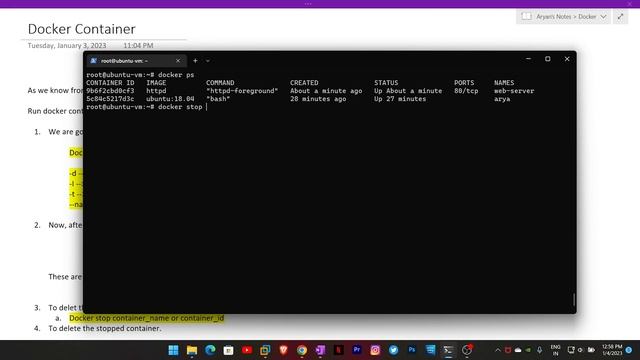Open the Windows Start menu
The image size is (640, 360).
[173, 350]
